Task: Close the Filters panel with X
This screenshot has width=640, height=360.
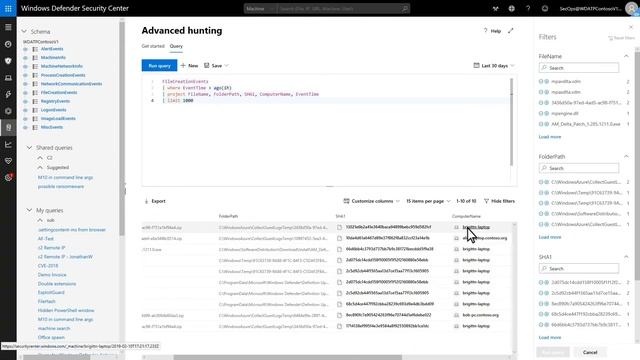Action: (631, 27)
